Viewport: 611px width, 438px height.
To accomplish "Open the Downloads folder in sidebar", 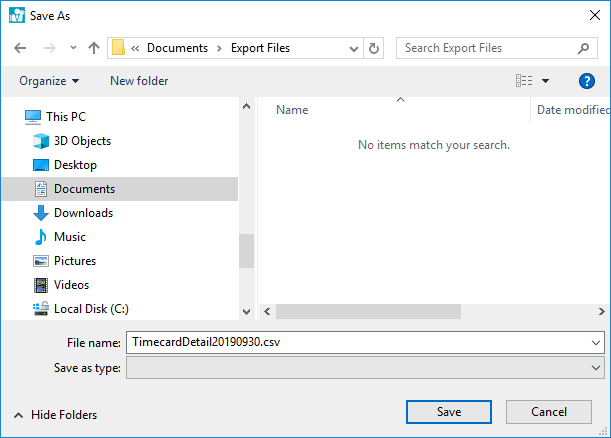I will (x=83, y=213).
